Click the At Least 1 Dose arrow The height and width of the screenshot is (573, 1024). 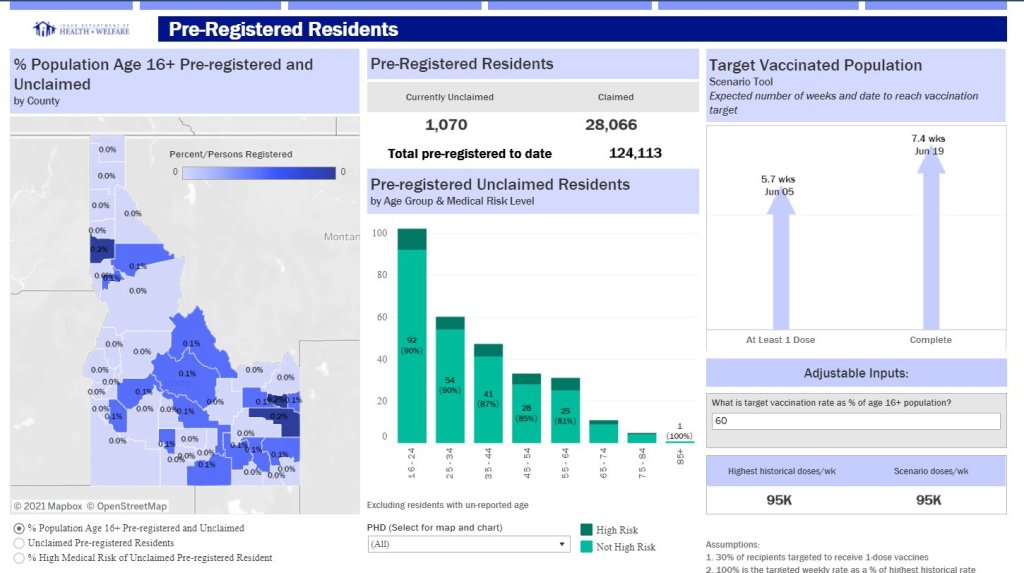779,260
